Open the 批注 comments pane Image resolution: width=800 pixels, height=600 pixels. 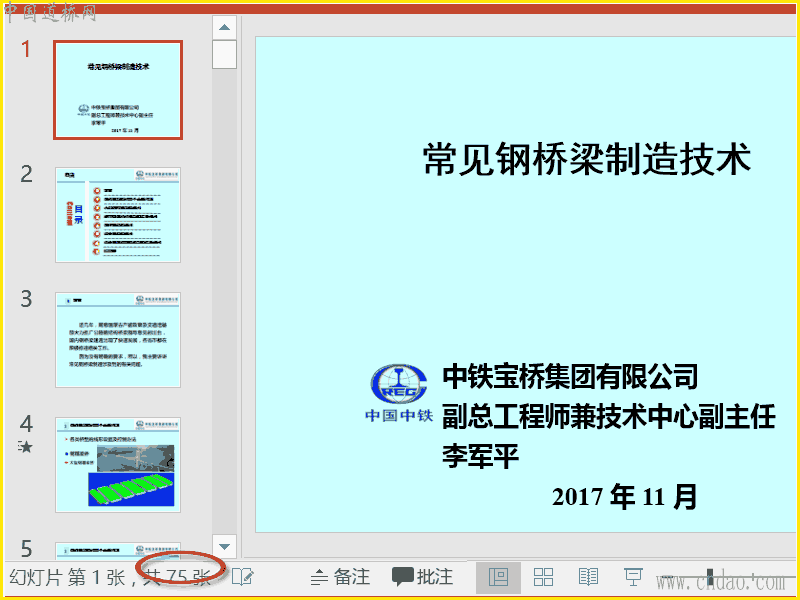(422, 577)
